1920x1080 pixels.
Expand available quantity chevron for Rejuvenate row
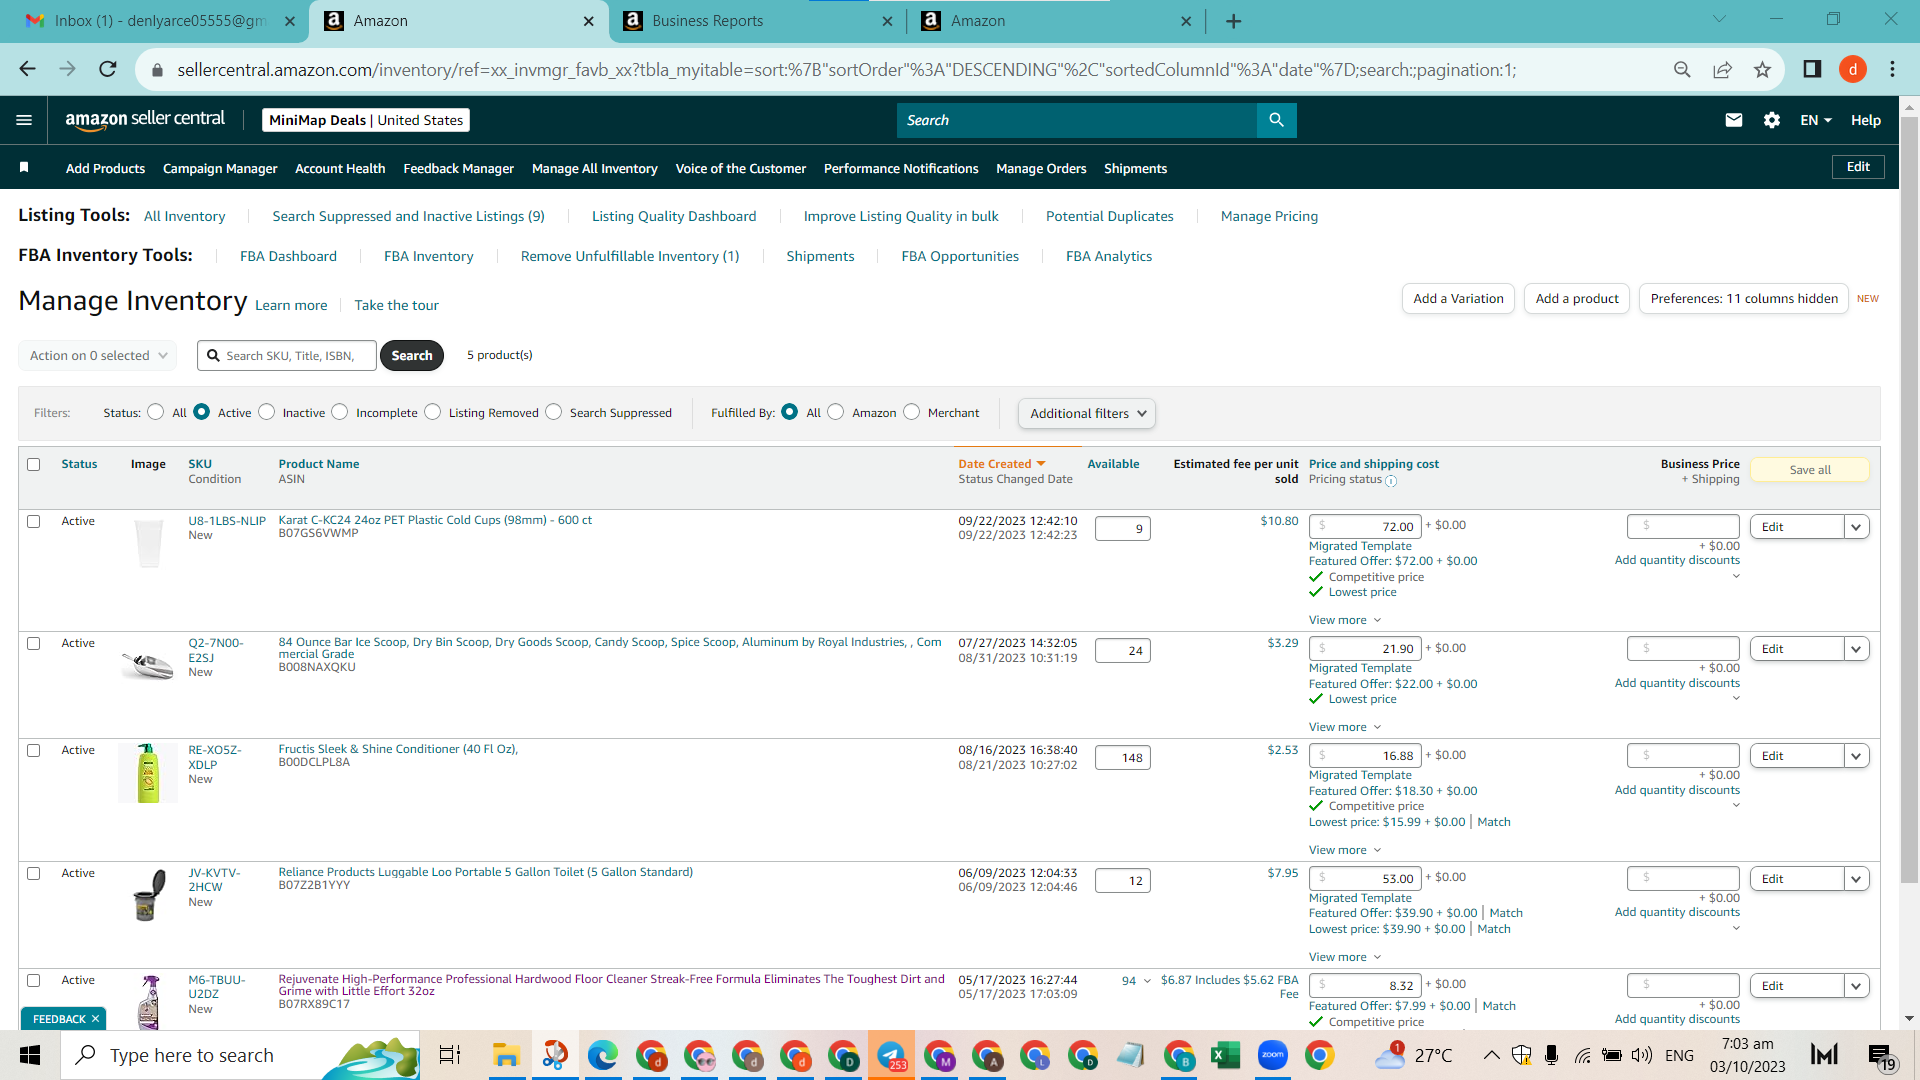(x=1147, y=981)
